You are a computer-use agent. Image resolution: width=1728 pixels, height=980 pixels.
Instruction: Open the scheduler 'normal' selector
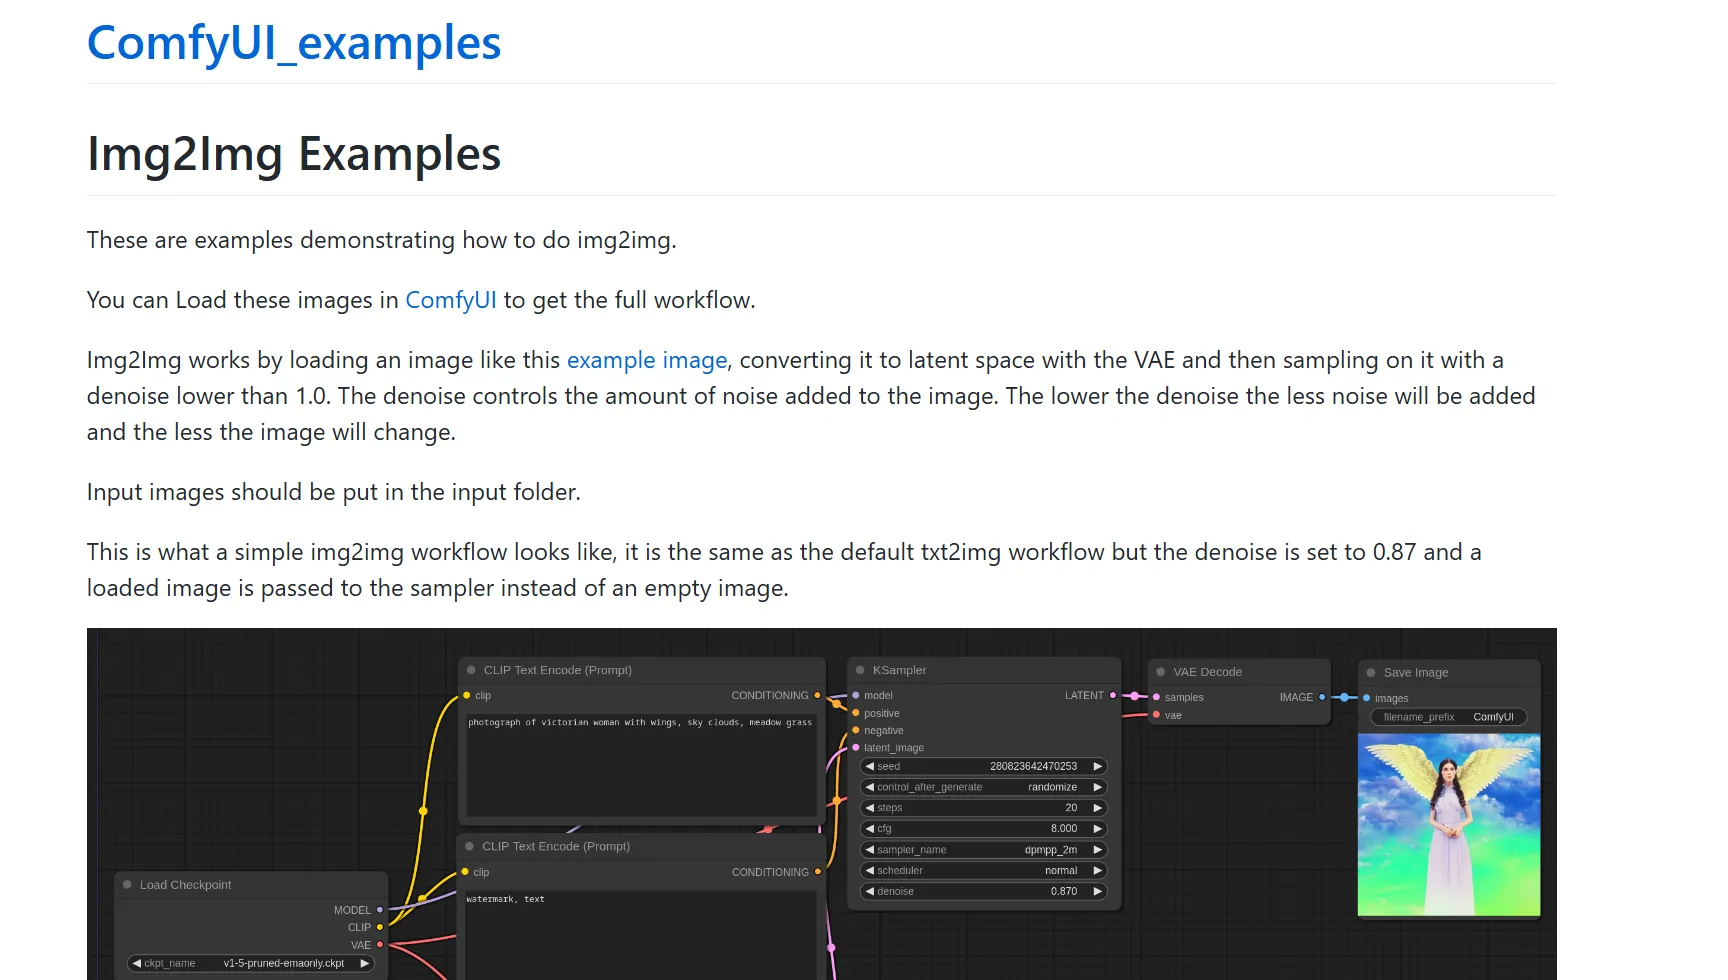(x=984, y=871)
